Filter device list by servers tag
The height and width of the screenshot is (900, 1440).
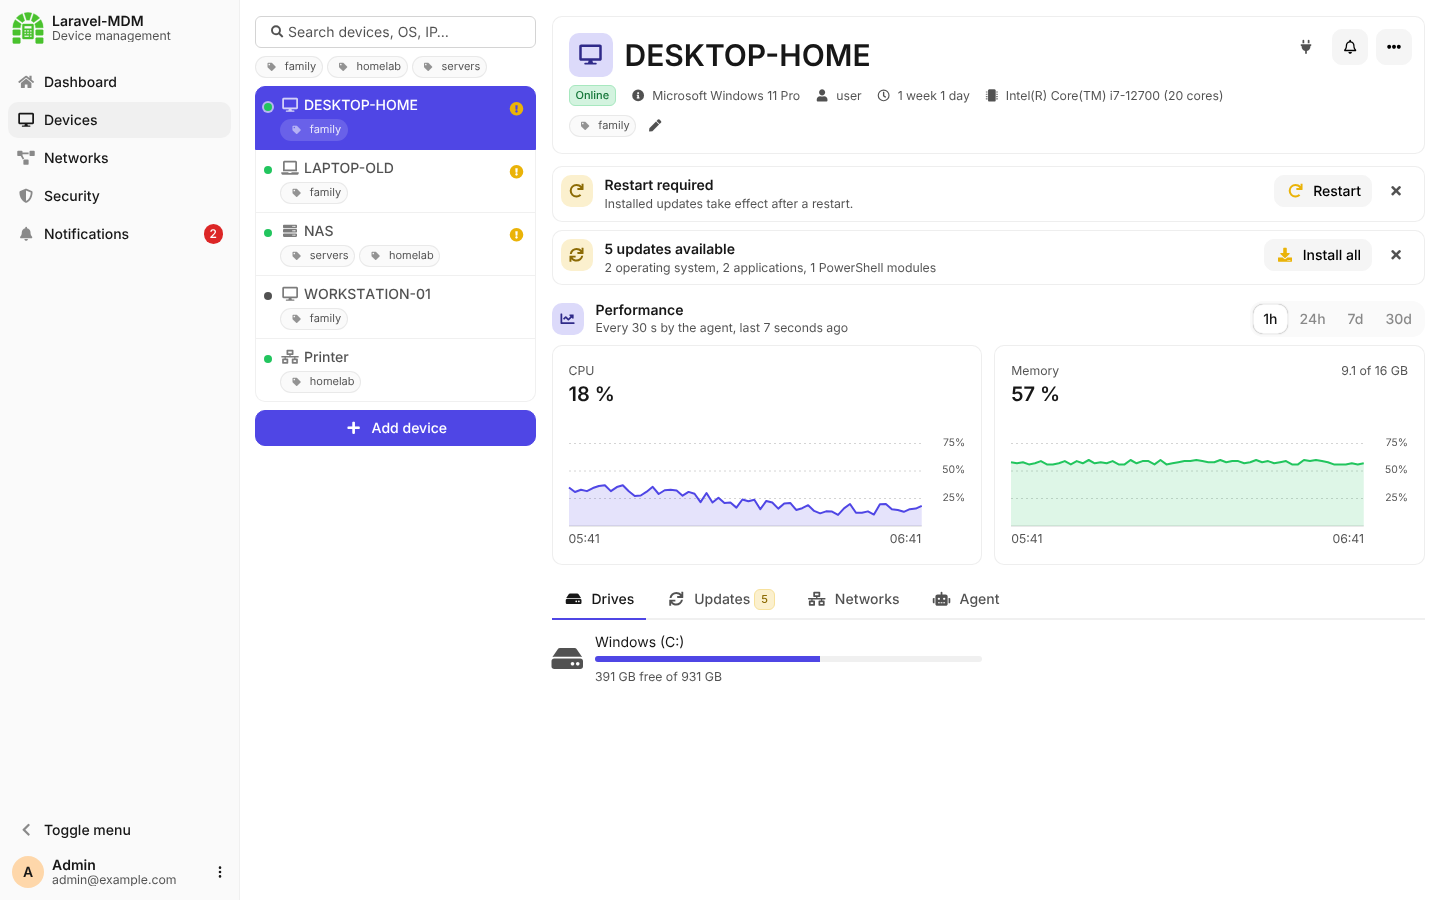pyautogui.click(x=450, y=67)
